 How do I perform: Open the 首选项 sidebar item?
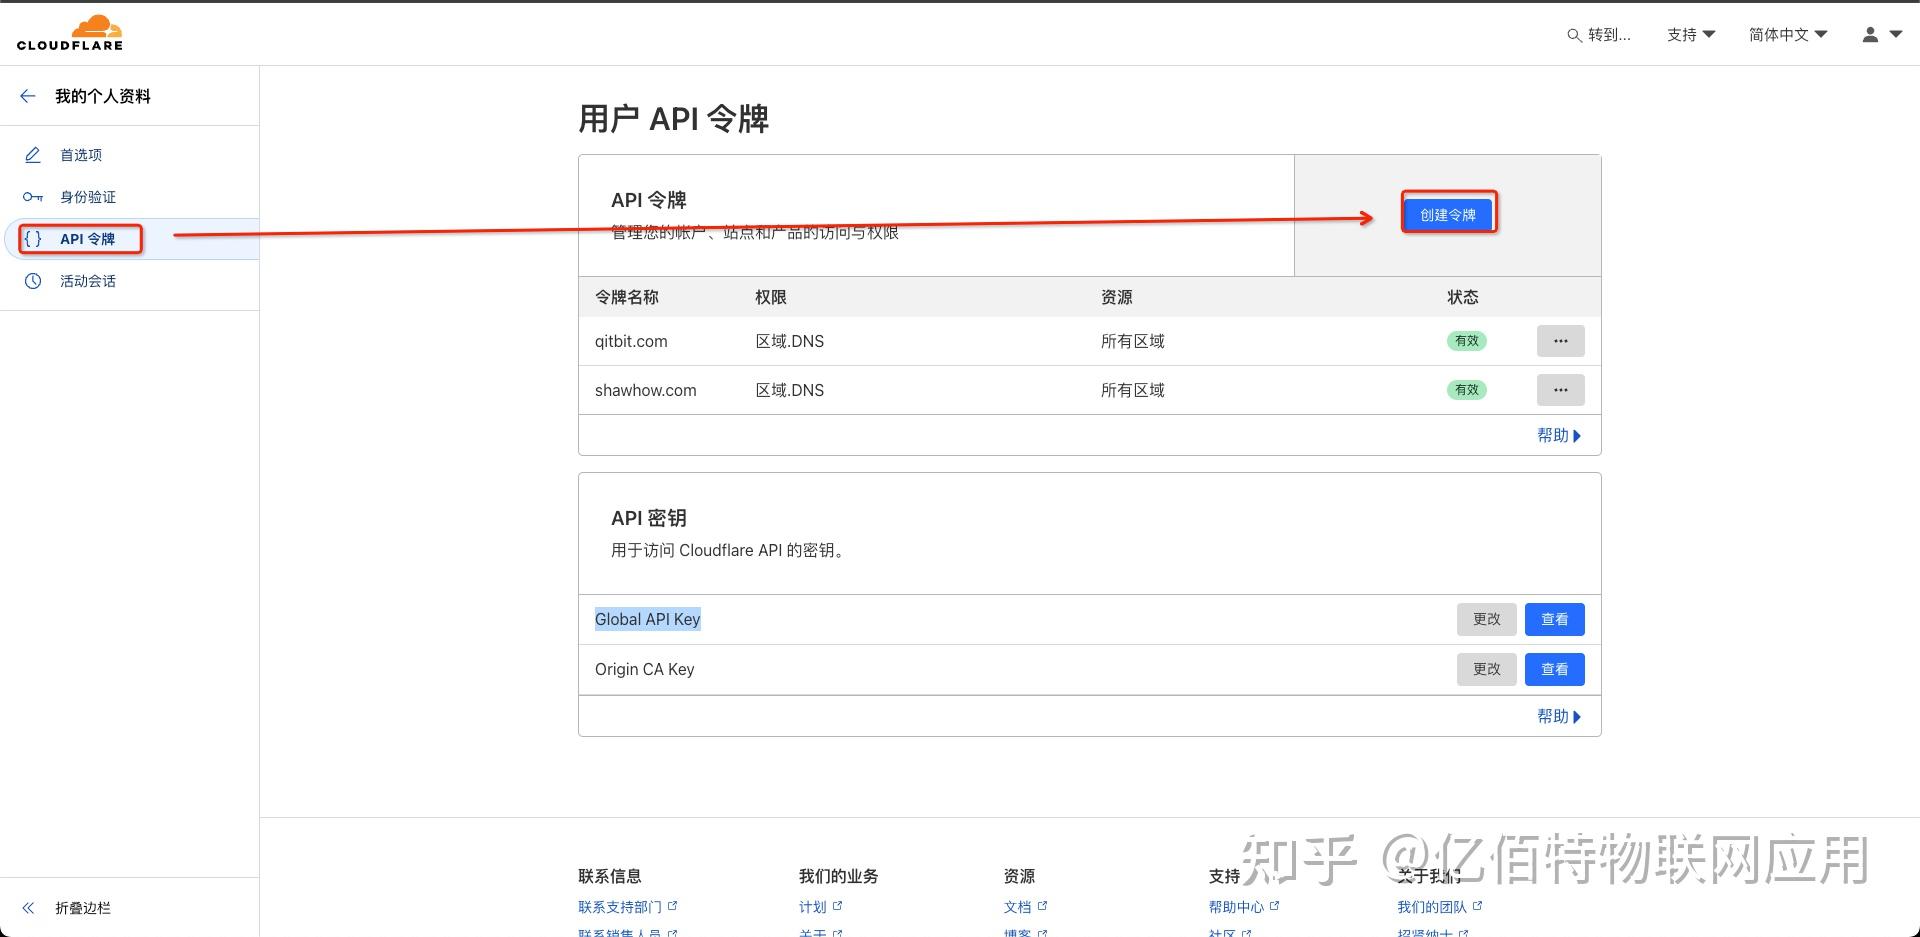pyautogui.click(x=81, y=155)
